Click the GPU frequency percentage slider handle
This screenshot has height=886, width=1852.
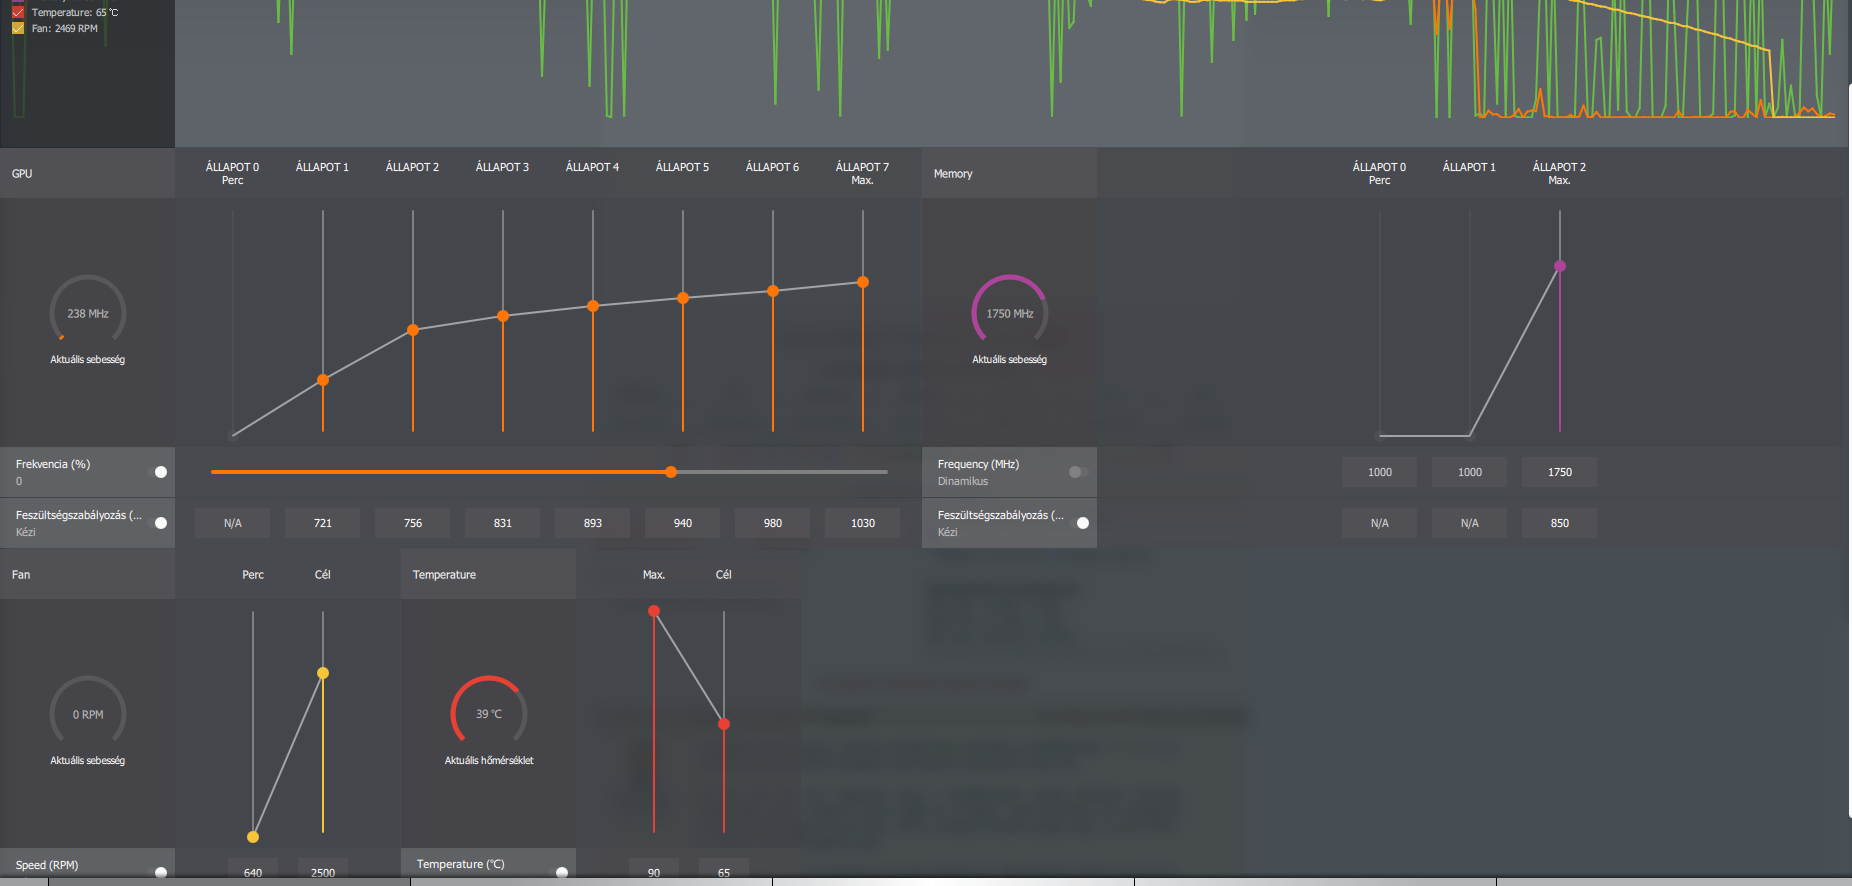[671, 472]
